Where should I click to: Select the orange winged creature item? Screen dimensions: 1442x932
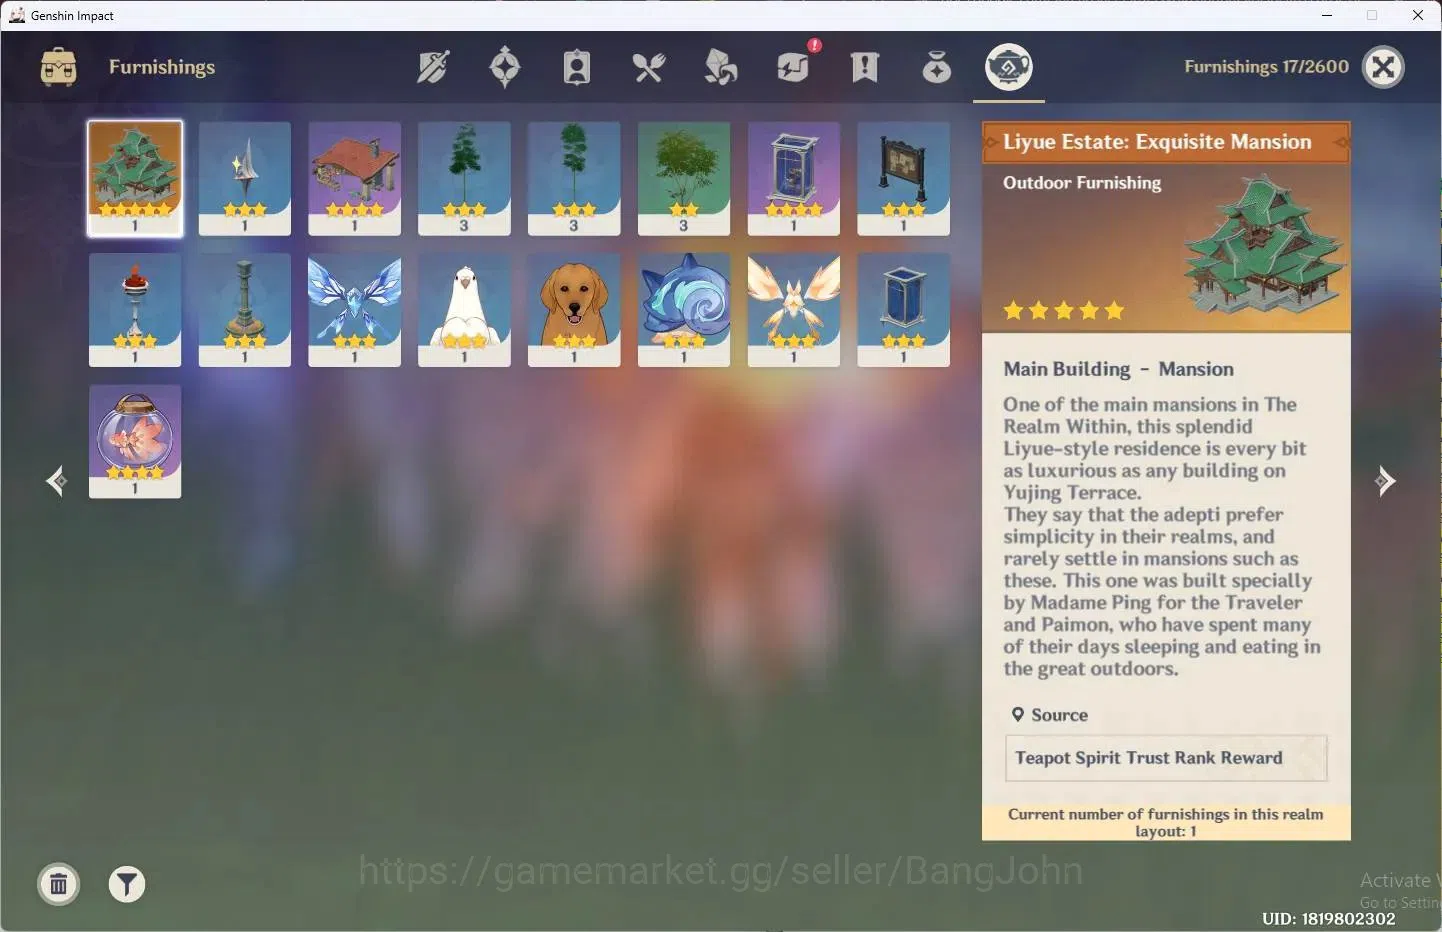click(x=794, y=309)
